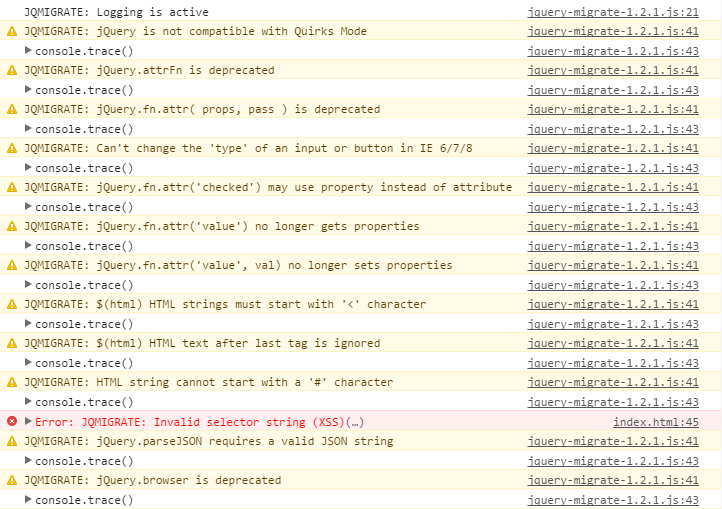Select 'parseJSON requires a valid JSON string' text
The width and height of the screenshot is (722, 509).
[268, 441]
